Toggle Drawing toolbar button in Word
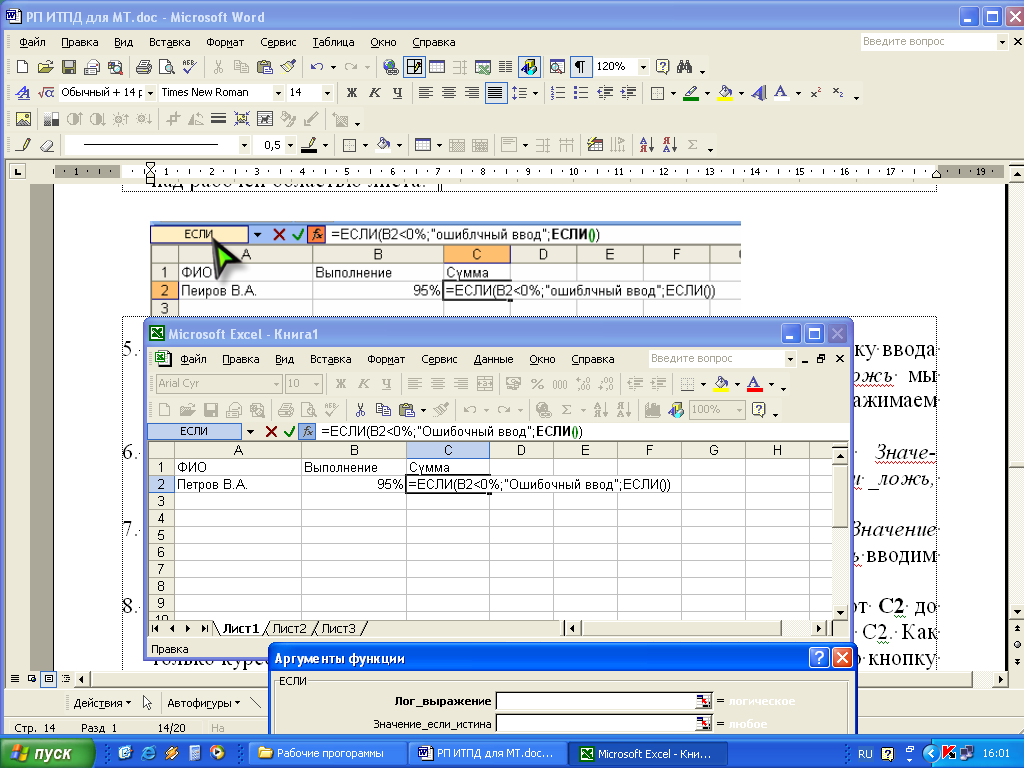Screen dimensions: 1024x768 529,67
